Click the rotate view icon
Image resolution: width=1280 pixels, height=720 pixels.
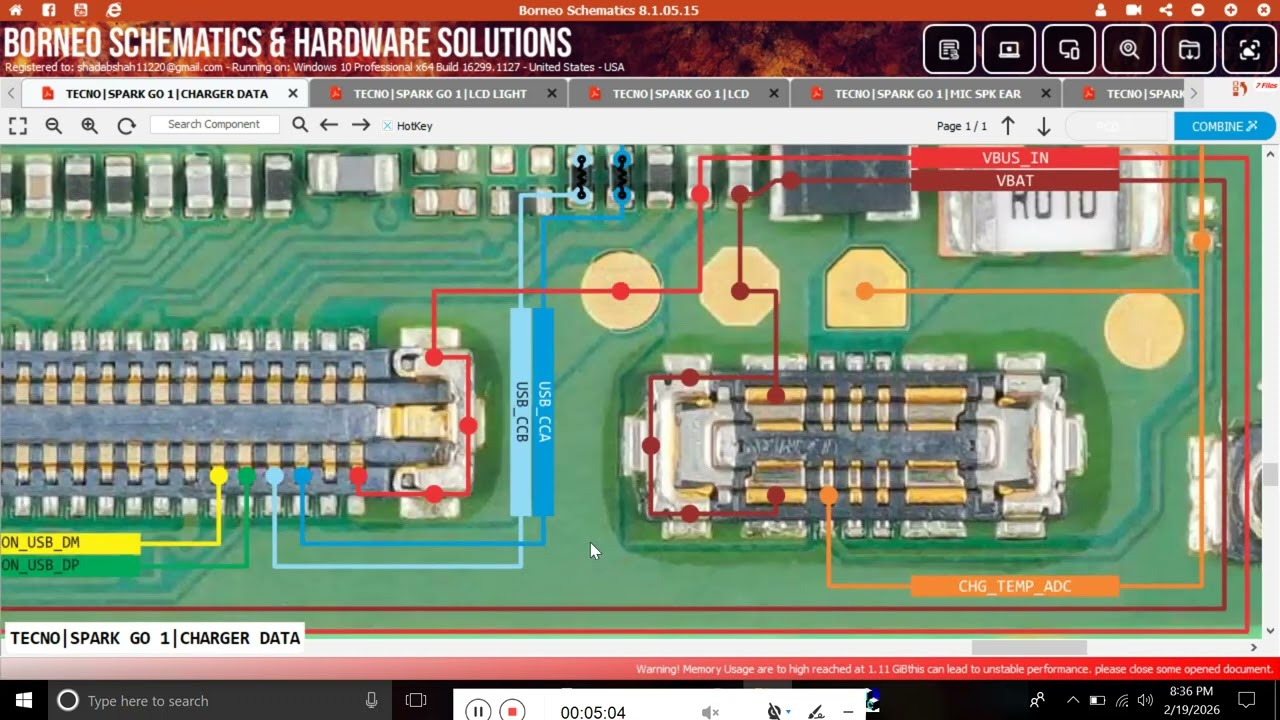(x=126, y=126)
